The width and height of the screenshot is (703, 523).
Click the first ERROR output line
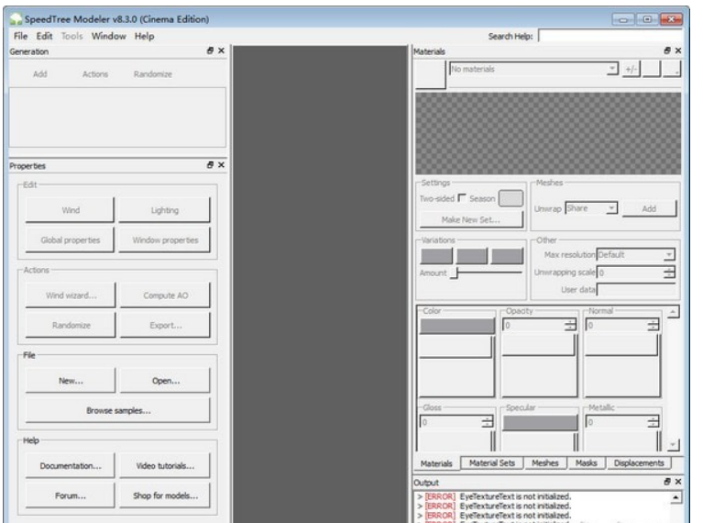[494, 497]
